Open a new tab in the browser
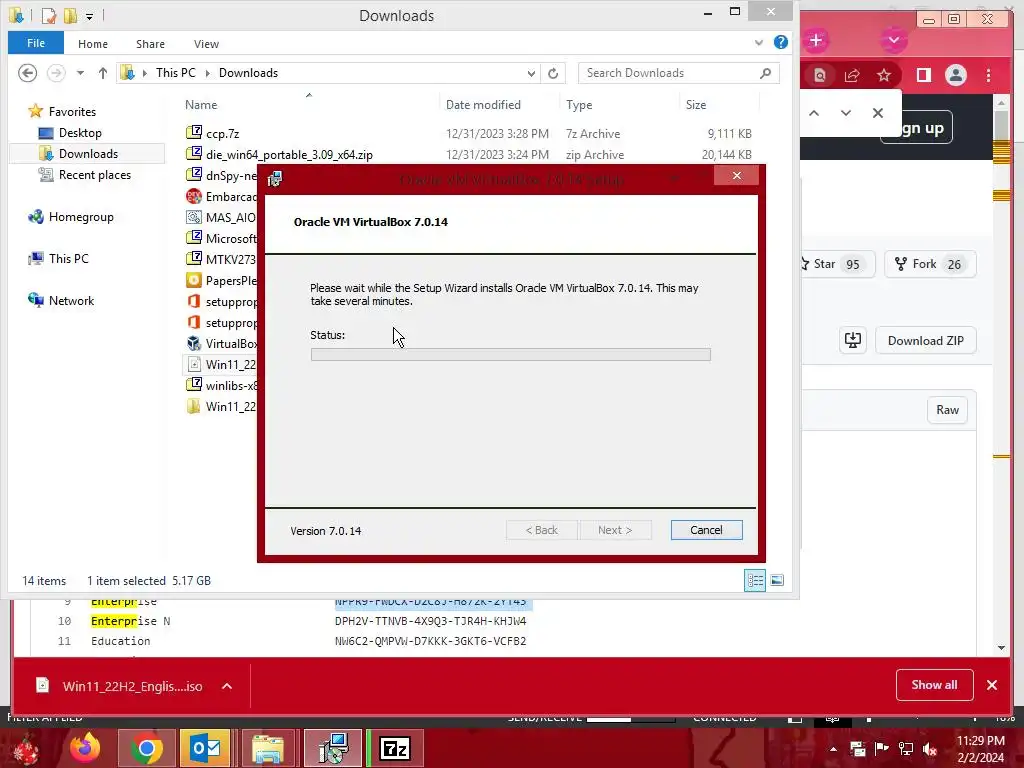Viewport: 1024px width, 768px height. [815, 40]
